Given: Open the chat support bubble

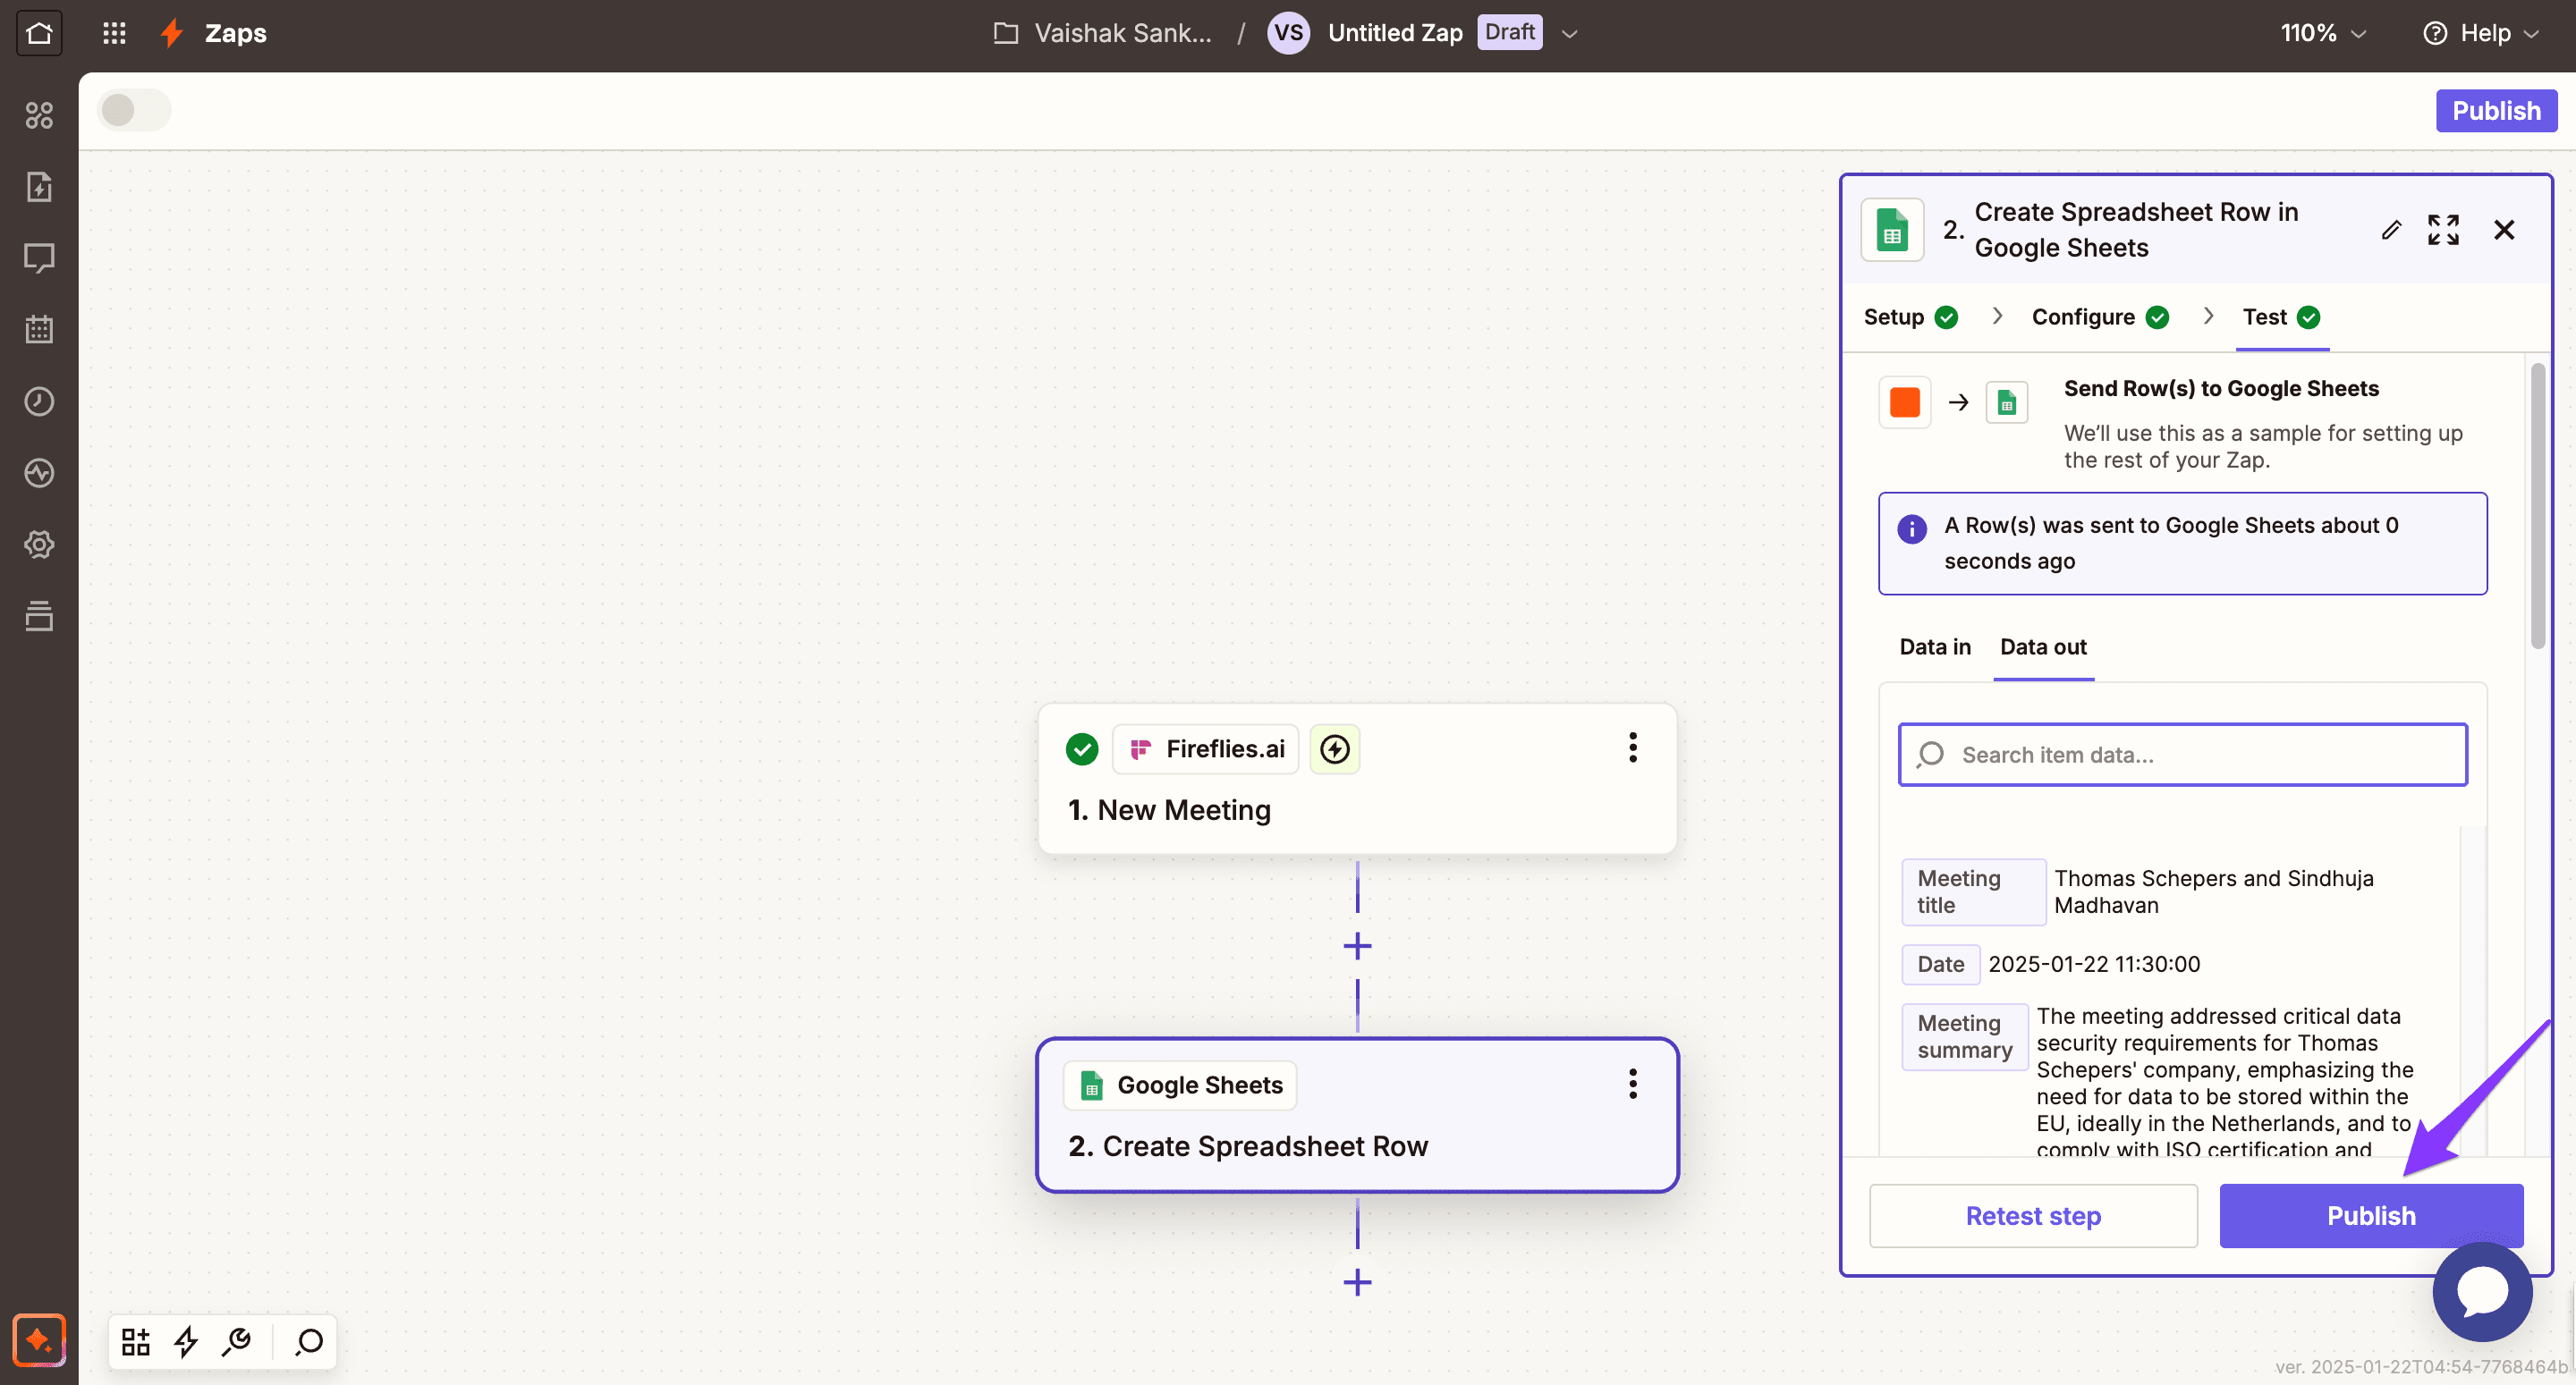Looking at the screenshot, I should (2482, 1292).
